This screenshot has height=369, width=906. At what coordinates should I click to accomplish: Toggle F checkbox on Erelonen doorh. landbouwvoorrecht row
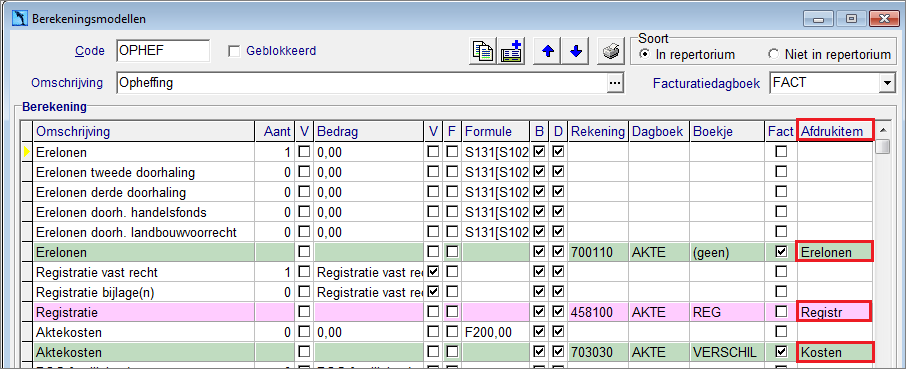tap(452, 232)
